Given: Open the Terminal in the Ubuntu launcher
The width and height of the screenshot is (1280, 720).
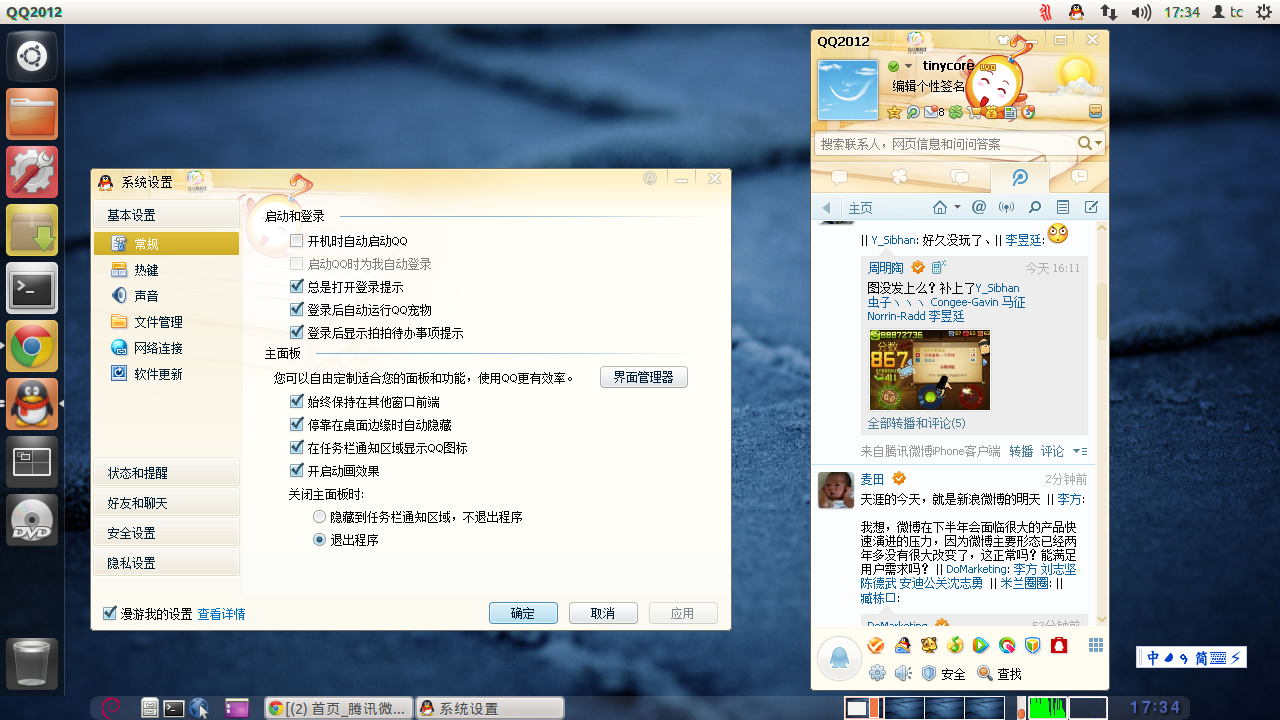Looking at the screenshot, I should (x=32, y=289).
